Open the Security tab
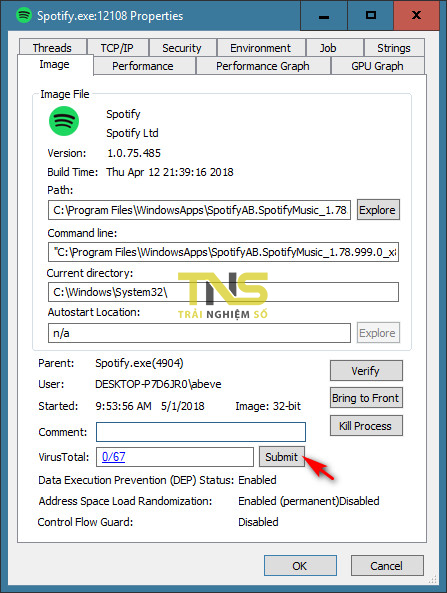The height and width of the screenshot is (593, 447). [182, 48]
